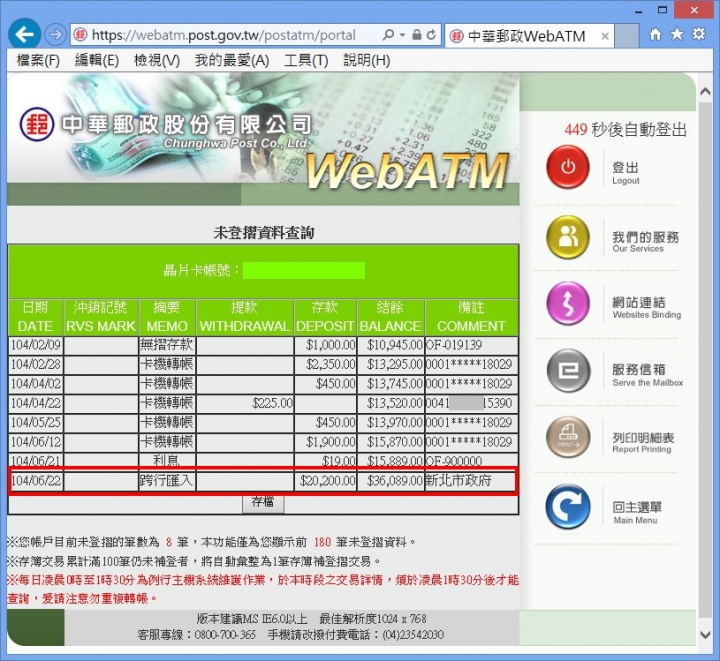Click the blue Main Menu arrow icon
Image resolution: width=720 pixels, height=661 pixels.
coord(568,506)
